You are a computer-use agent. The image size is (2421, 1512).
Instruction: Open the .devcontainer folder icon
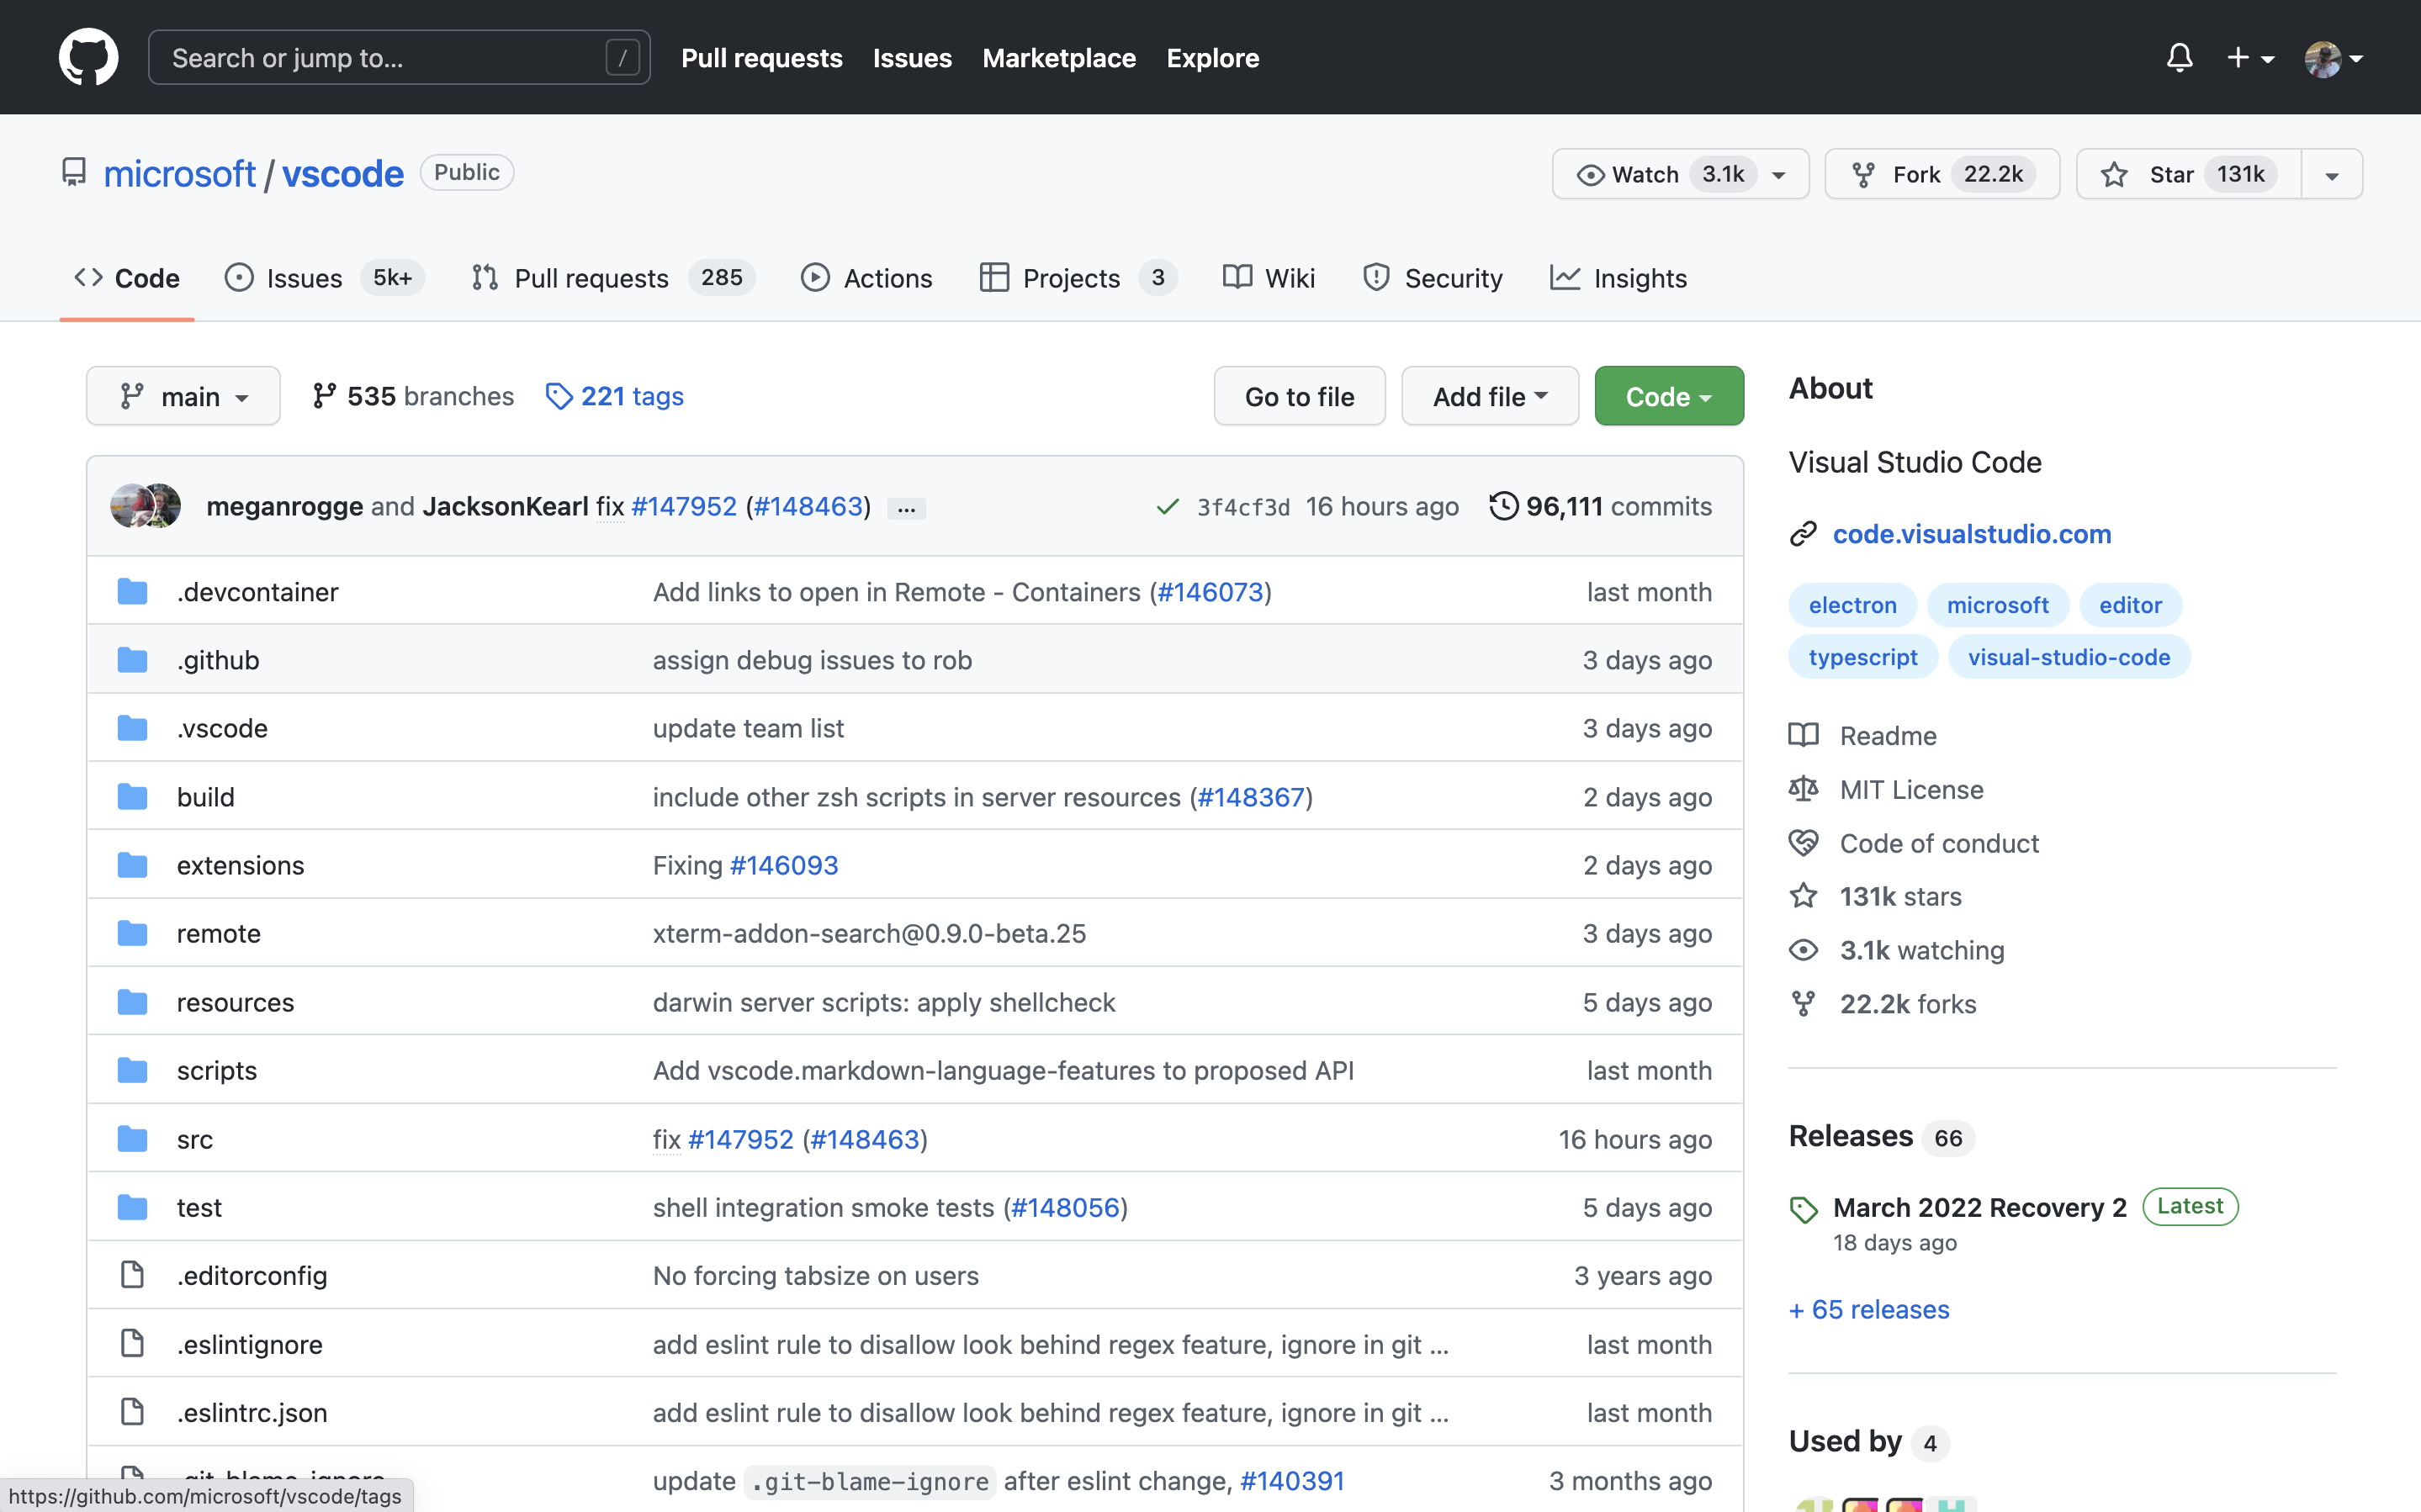[x=132, y=592]
